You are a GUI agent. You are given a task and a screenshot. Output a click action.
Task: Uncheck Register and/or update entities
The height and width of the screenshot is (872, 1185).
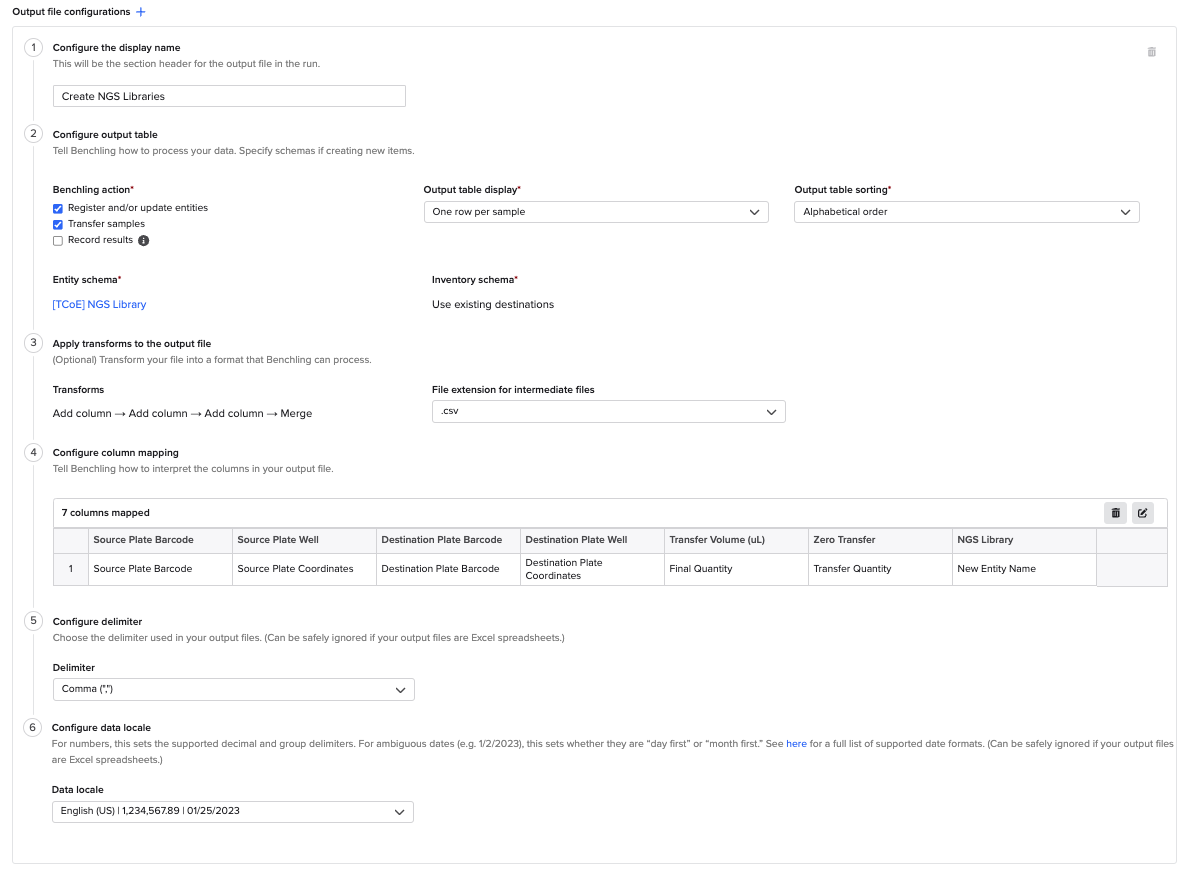tap(57, 209)
